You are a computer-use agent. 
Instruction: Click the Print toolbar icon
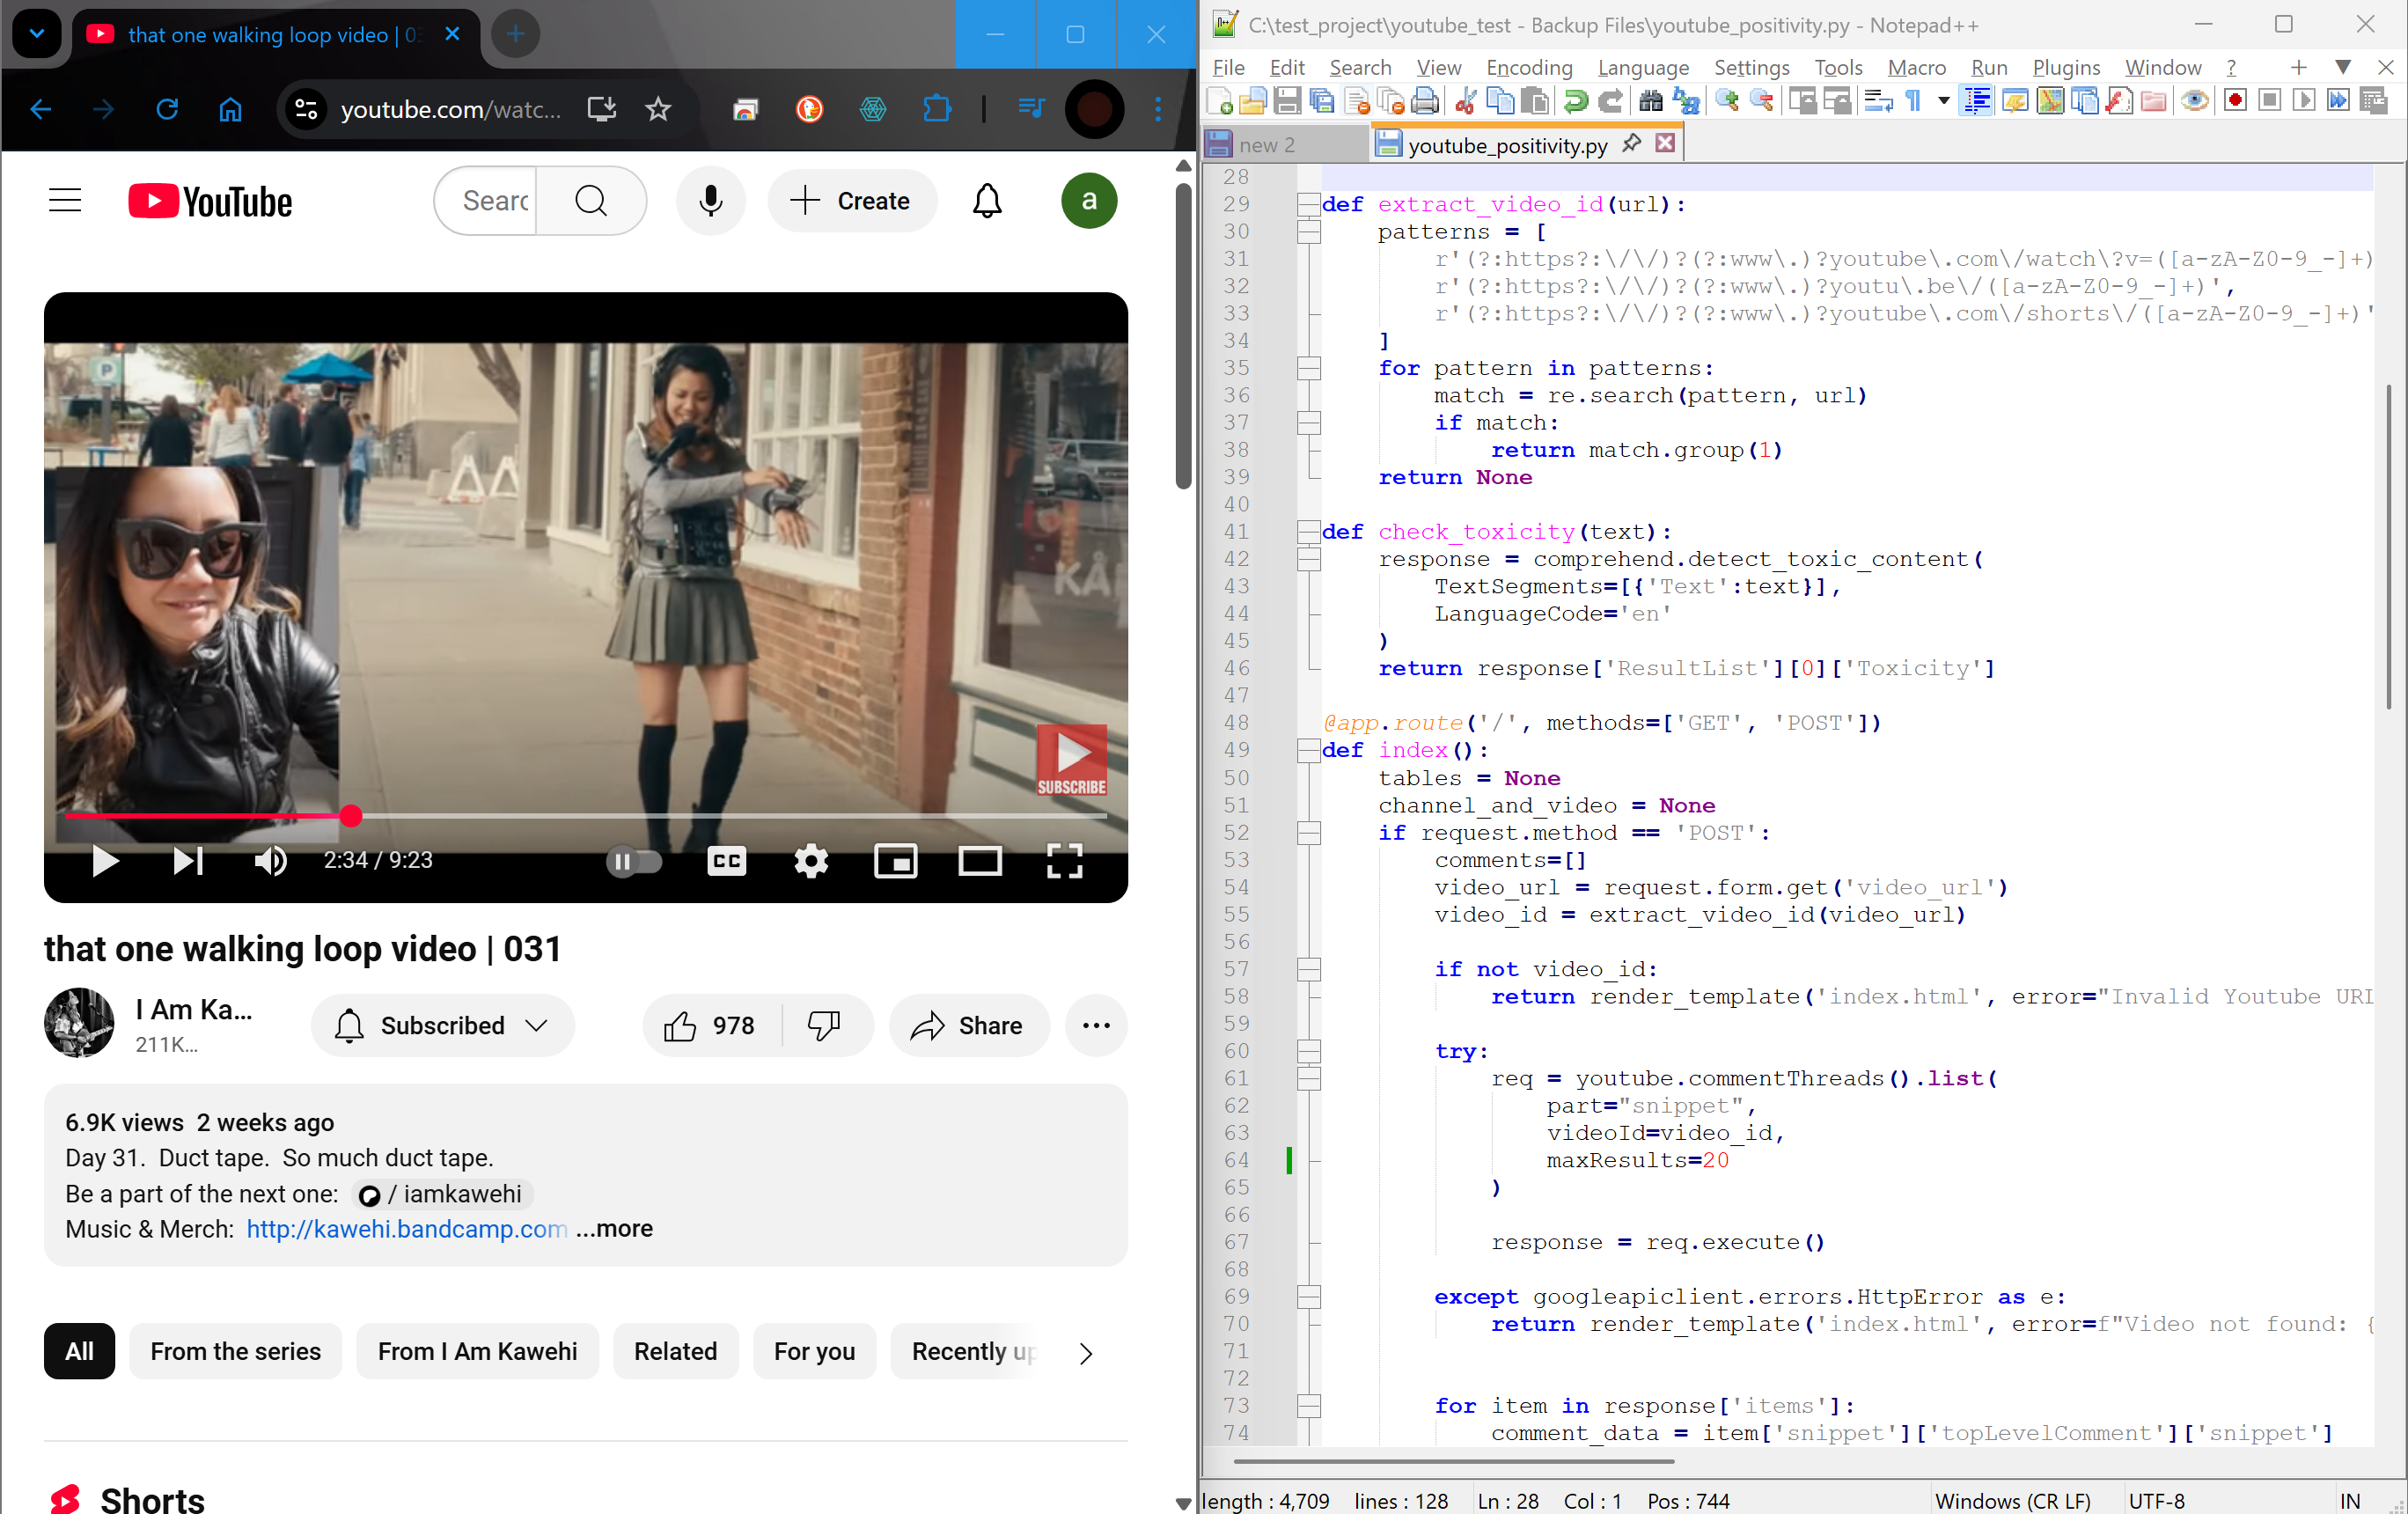pos(1426,101)
